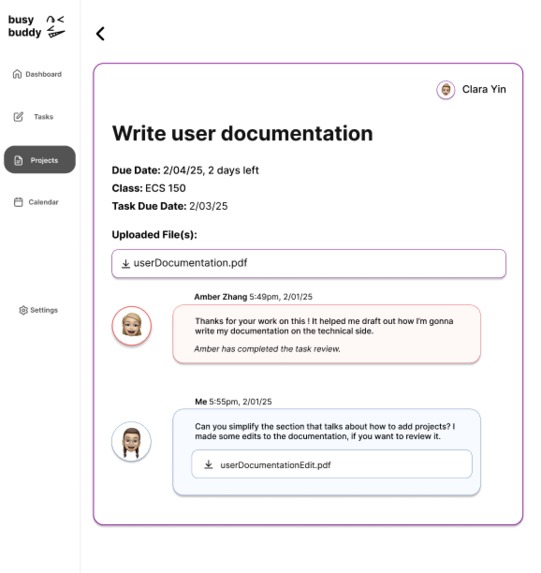Click the Amber Zhang sender name

pyautogui.click(x=220, y=297)
